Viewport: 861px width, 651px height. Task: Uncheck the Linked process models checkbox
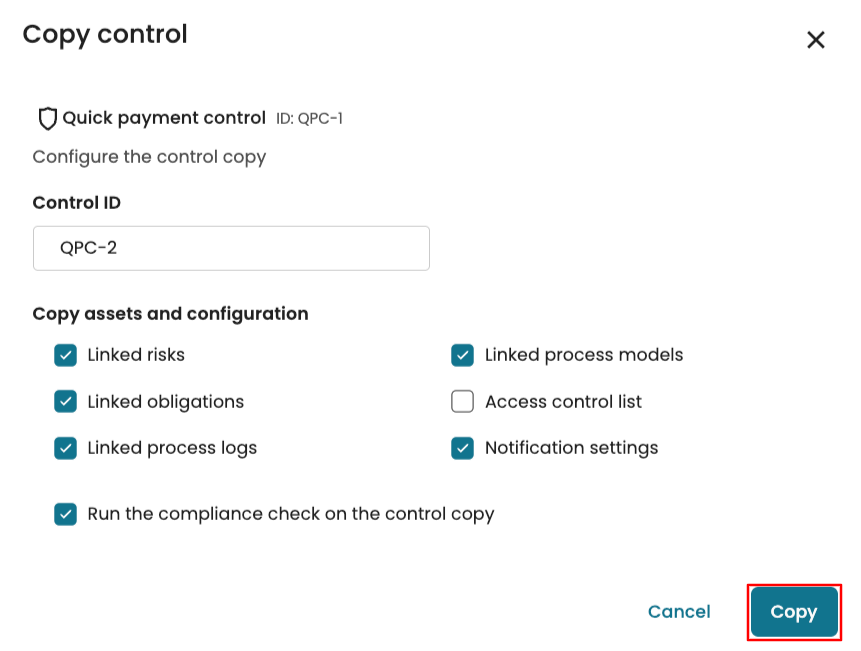click(x=462, y=355)
